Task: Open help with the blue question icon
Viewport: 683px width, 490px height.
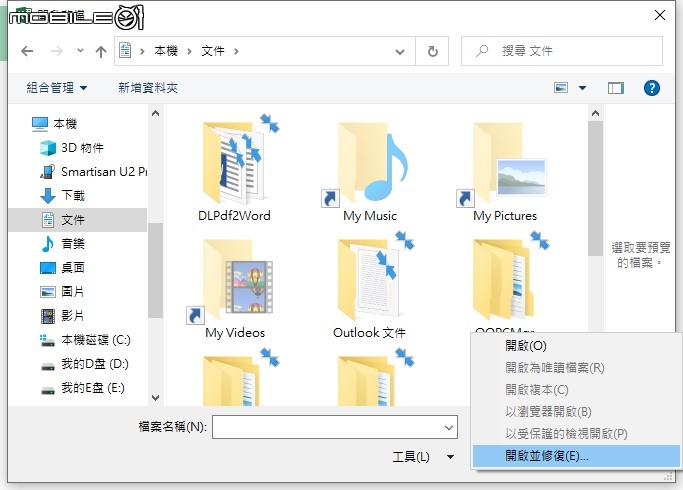Action: 651,88
